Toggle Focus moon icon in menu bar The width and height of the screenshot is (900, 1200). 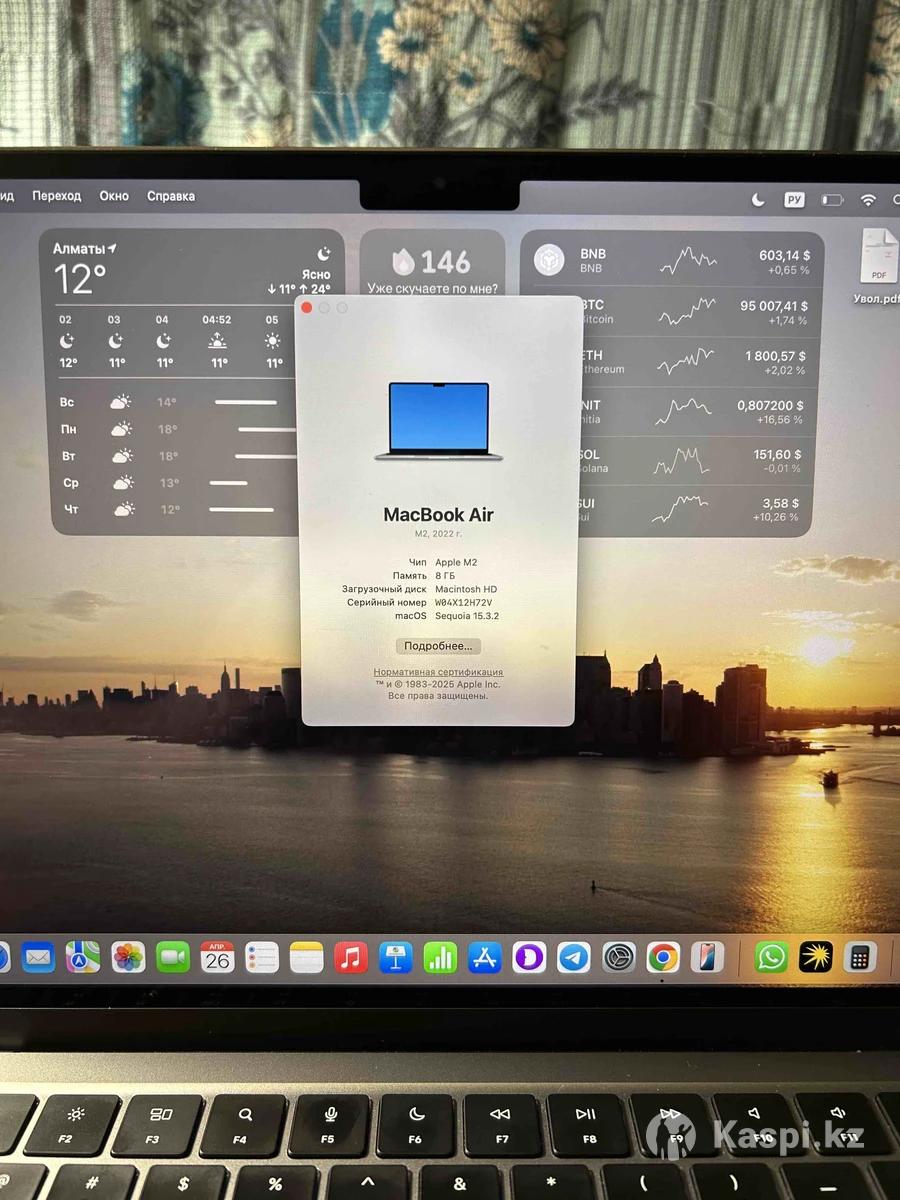pos(758,200)
